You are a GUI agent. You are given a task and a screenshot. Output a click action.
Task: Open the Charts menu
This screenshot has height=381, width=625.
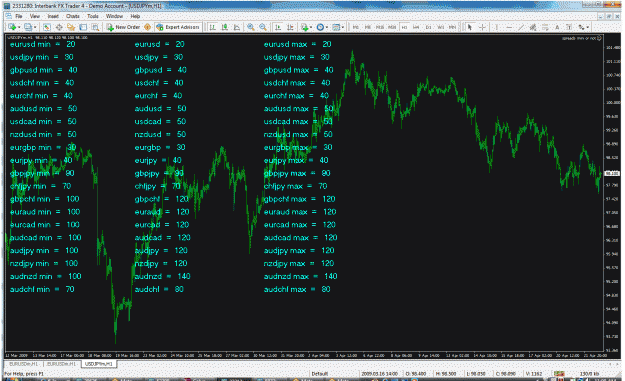pos(73,16)
